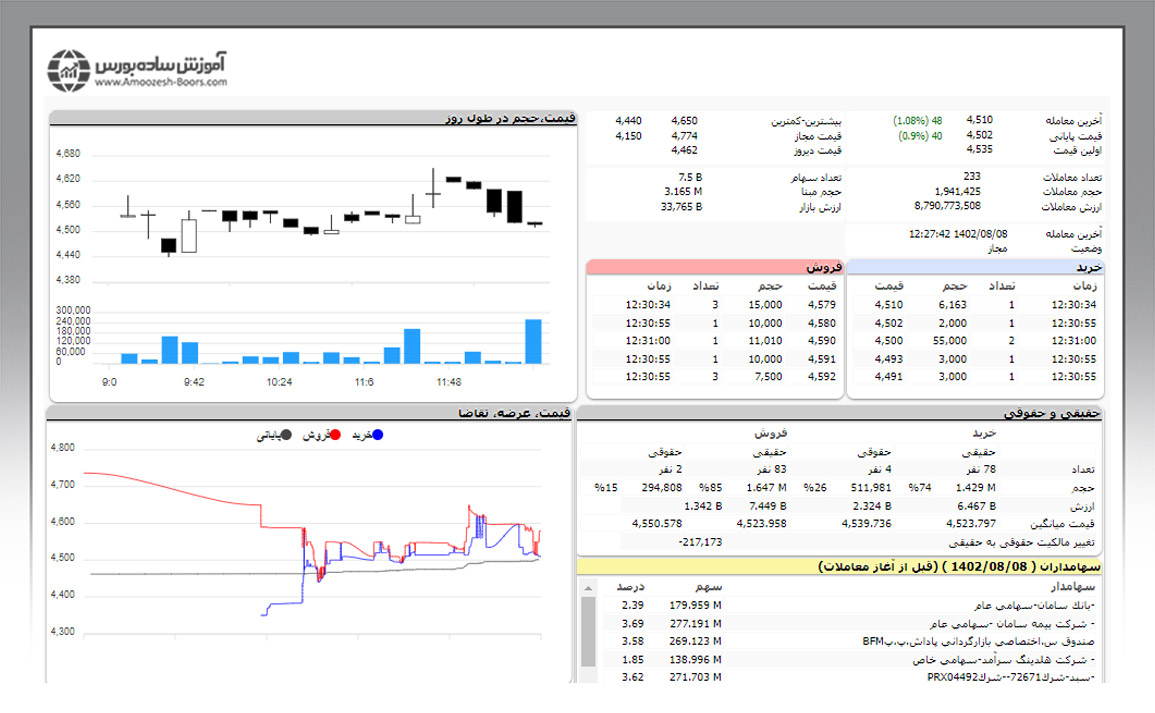Click the قیمت، عرضه، تقاضا chart title bar

tap(310, 412)
